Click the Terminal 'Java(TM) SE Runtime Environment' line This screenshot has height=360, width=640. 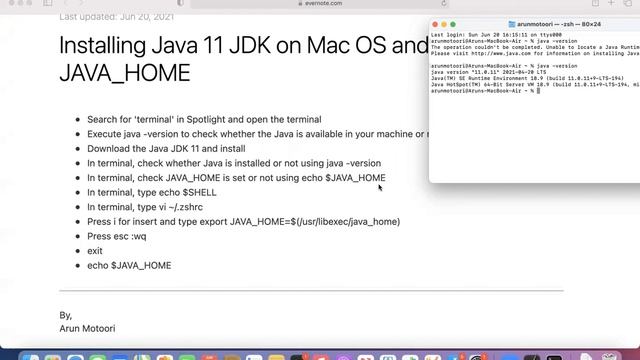(x=527, y=78)
